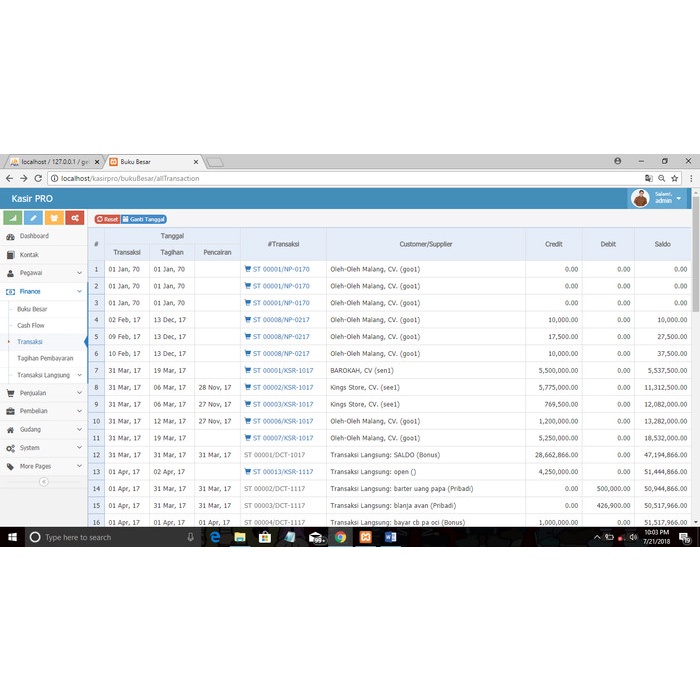
Task: Reload the page in the browser
Action: (38, 178)
